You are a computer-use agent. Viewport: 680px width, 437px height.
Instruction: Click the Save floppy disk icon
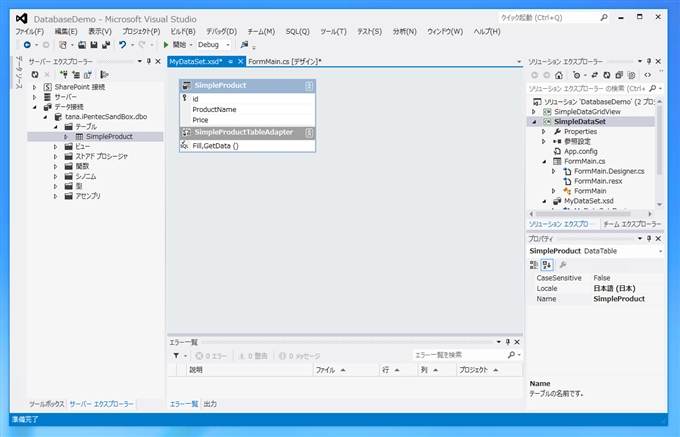pyautogui.click(x=94, y=45)
